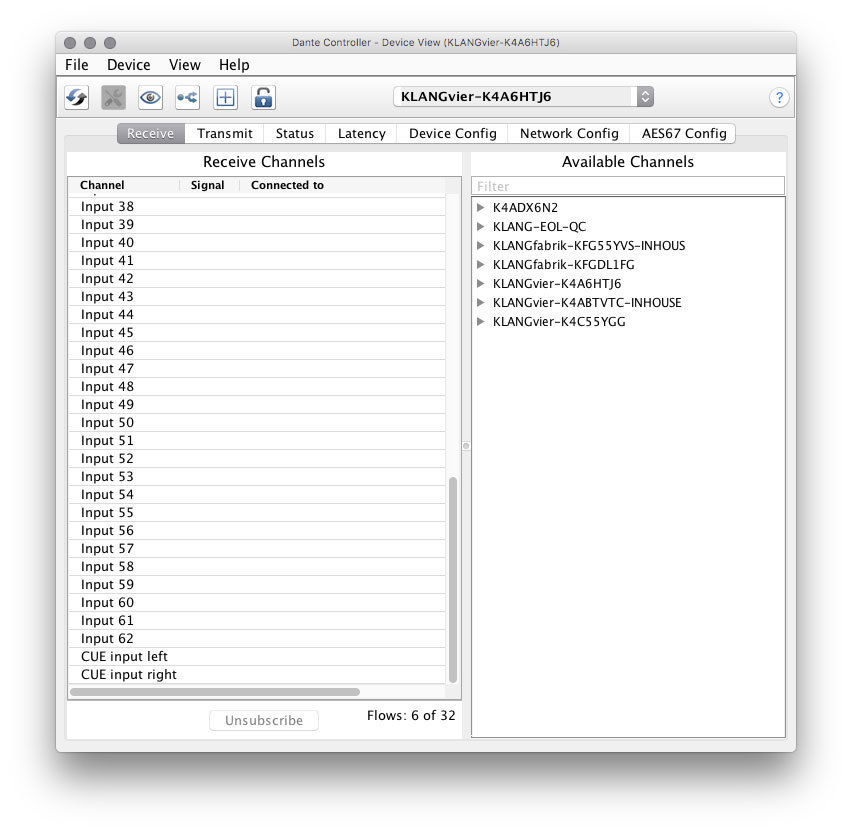Select the Input 39 channel row
Screen dimensions: 852x832
coord(257,224)
